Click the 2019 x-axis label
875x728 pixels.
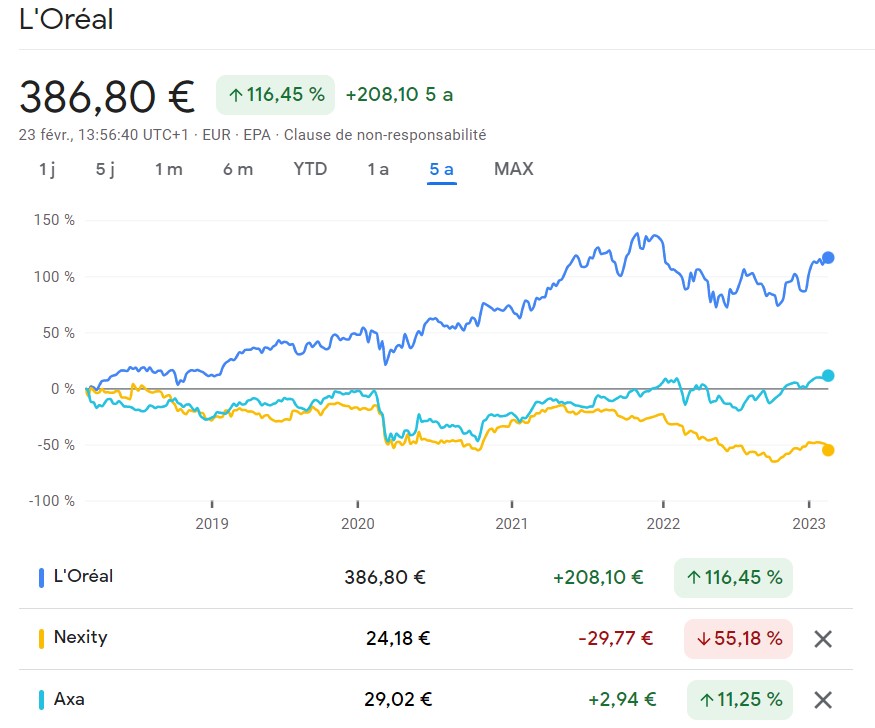(212, 523)
